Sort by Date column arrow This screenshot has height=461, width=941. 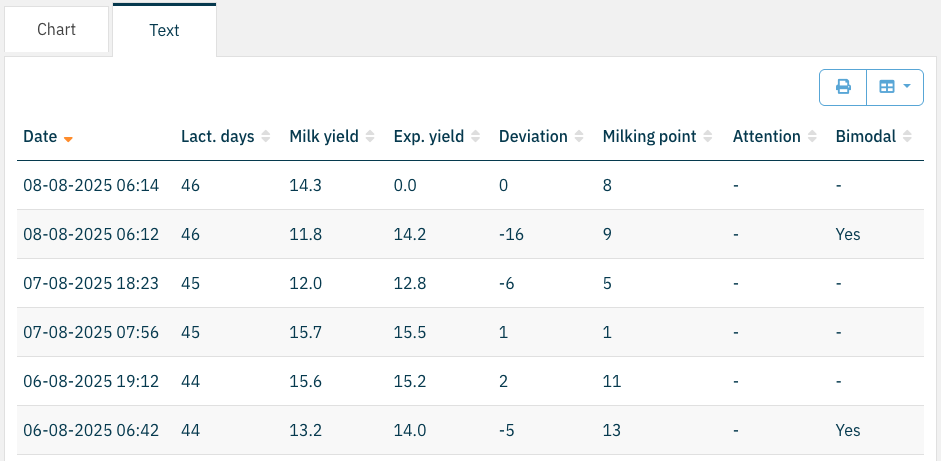pos(68,138)
